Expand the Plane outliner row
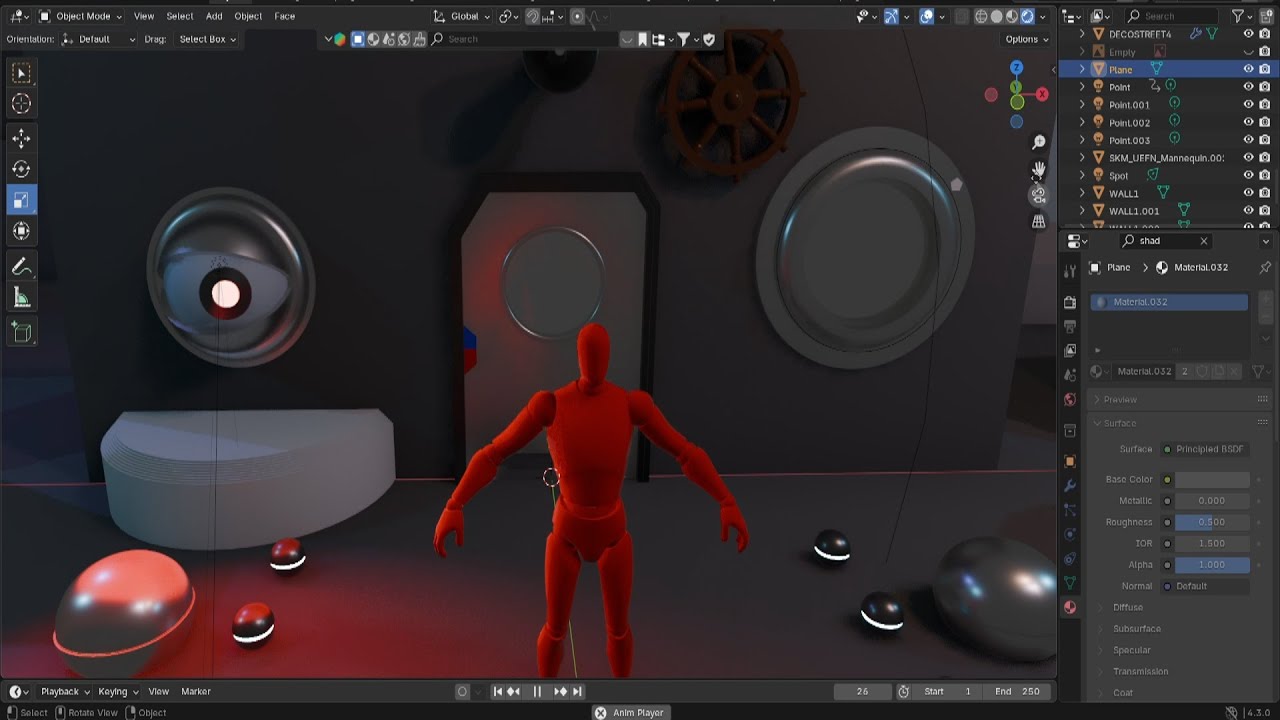 [x=1082, y=69]
